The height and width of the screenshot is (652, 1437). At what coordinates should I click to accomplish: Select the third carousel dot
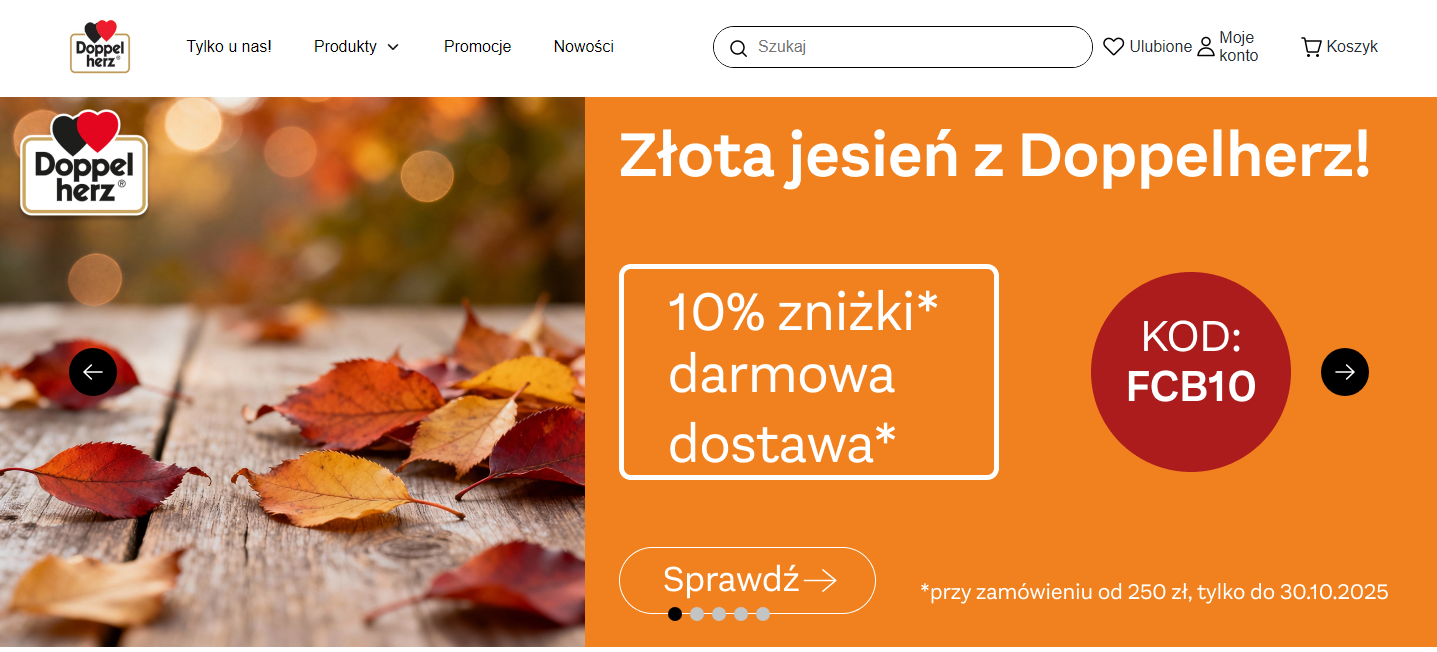tap(719, 614)
